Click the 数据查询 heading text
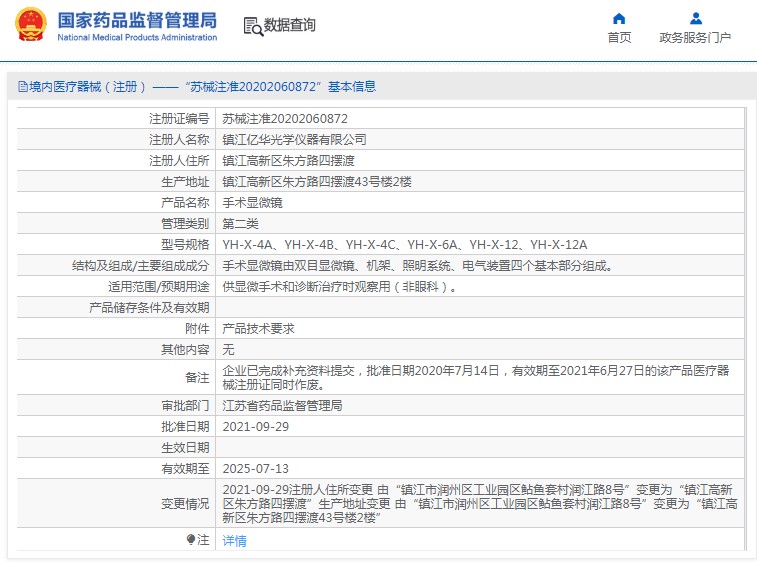The height and width of the screenshot is (562, 757). (289, 25)
